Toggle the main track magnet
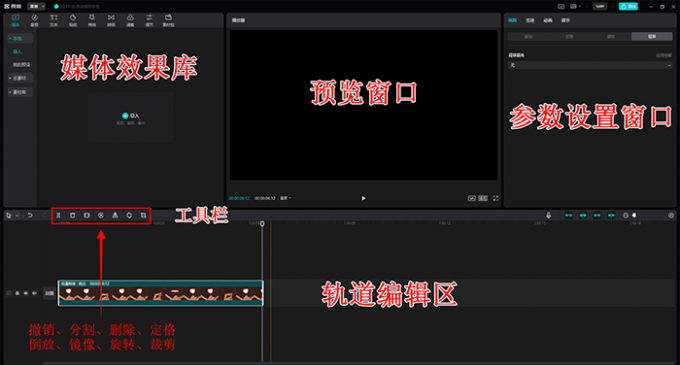This screenshot has height=365, width=680. click(x=569, y=215)
